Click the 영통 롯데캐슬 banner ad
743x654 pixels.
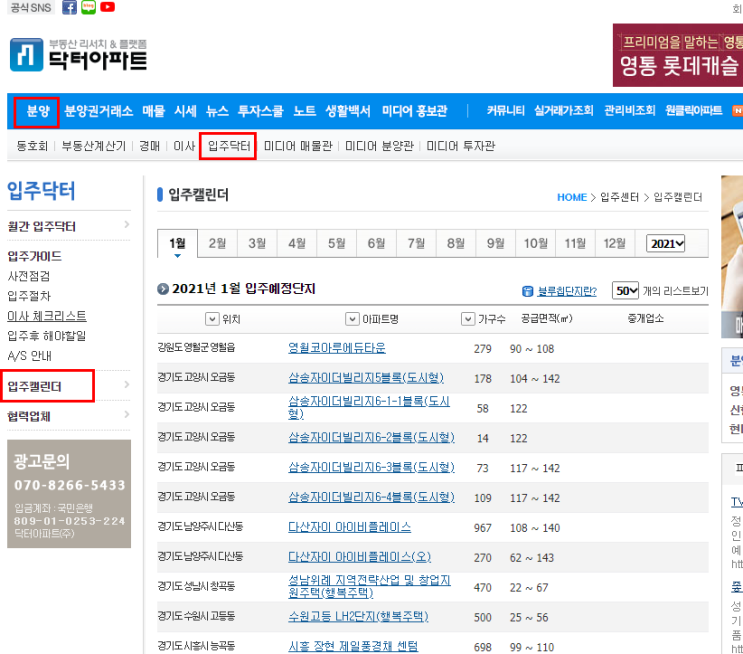(x=678, y=55)
